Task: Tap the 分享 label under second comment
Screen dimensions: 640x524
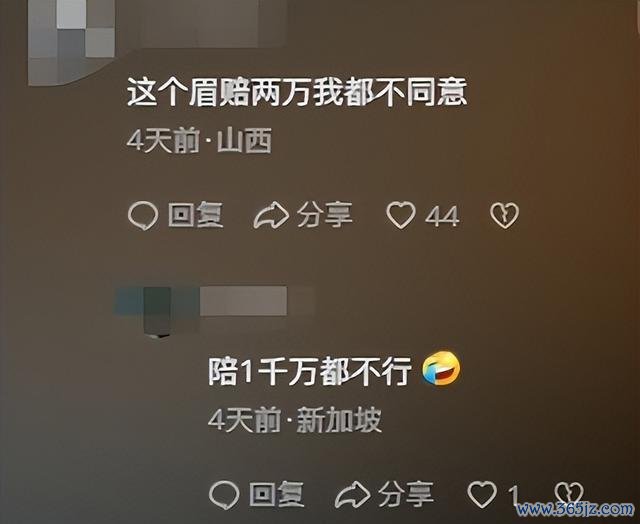Action: [x=406, y=494]
